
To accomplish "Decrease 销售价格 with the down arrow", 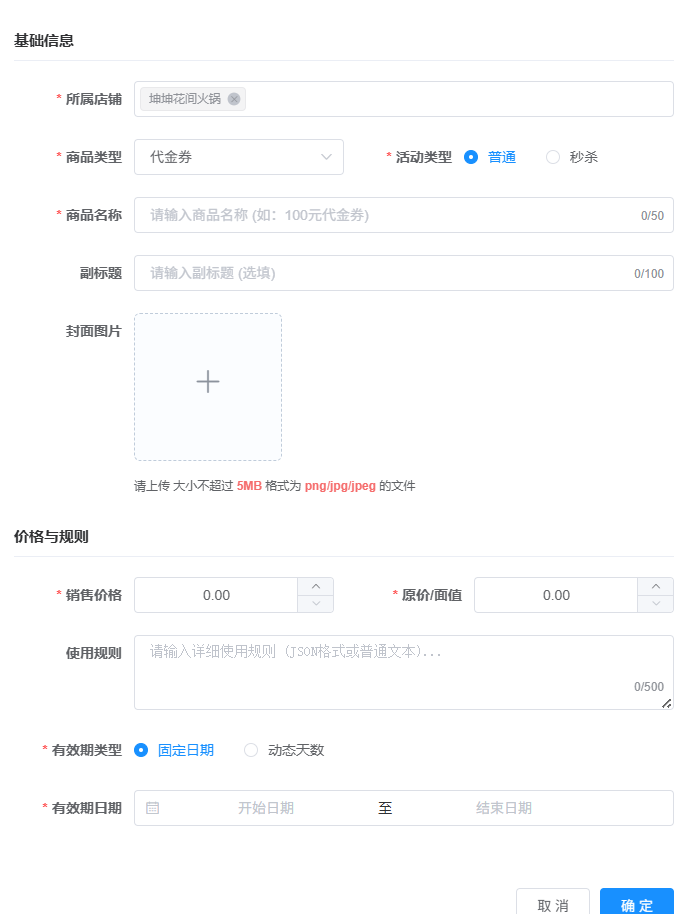I will pos(315,604).
